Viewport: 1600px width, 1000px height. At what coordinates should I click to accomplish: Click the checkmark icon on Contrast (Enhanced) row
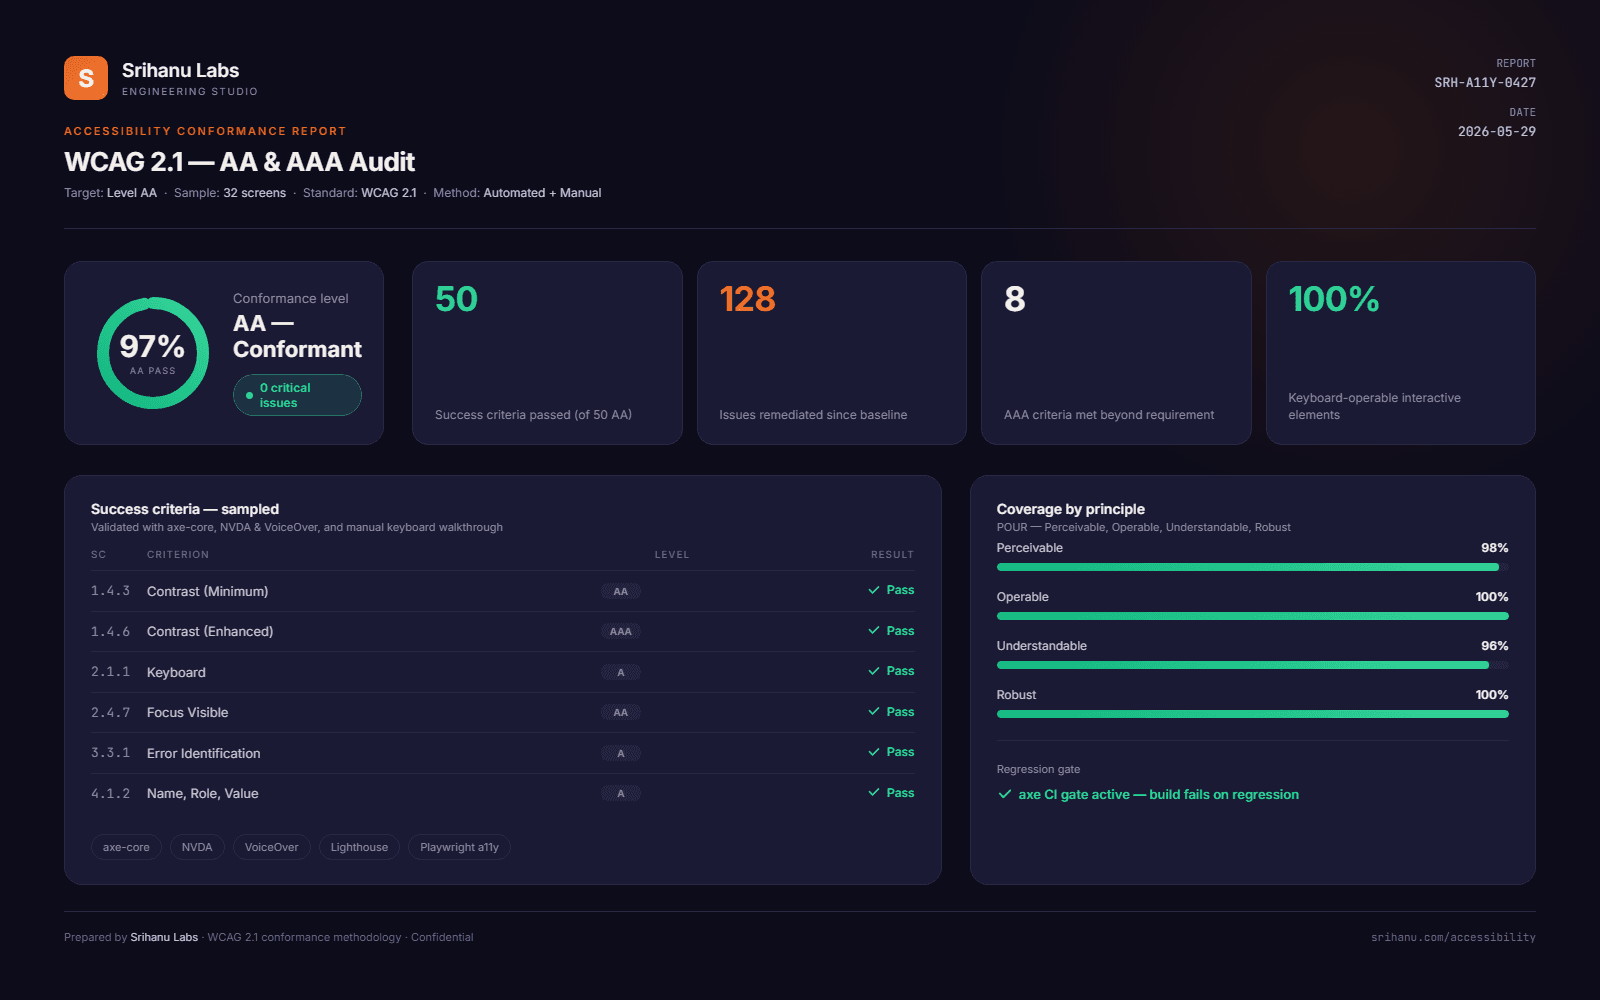(x=874, y=631)
